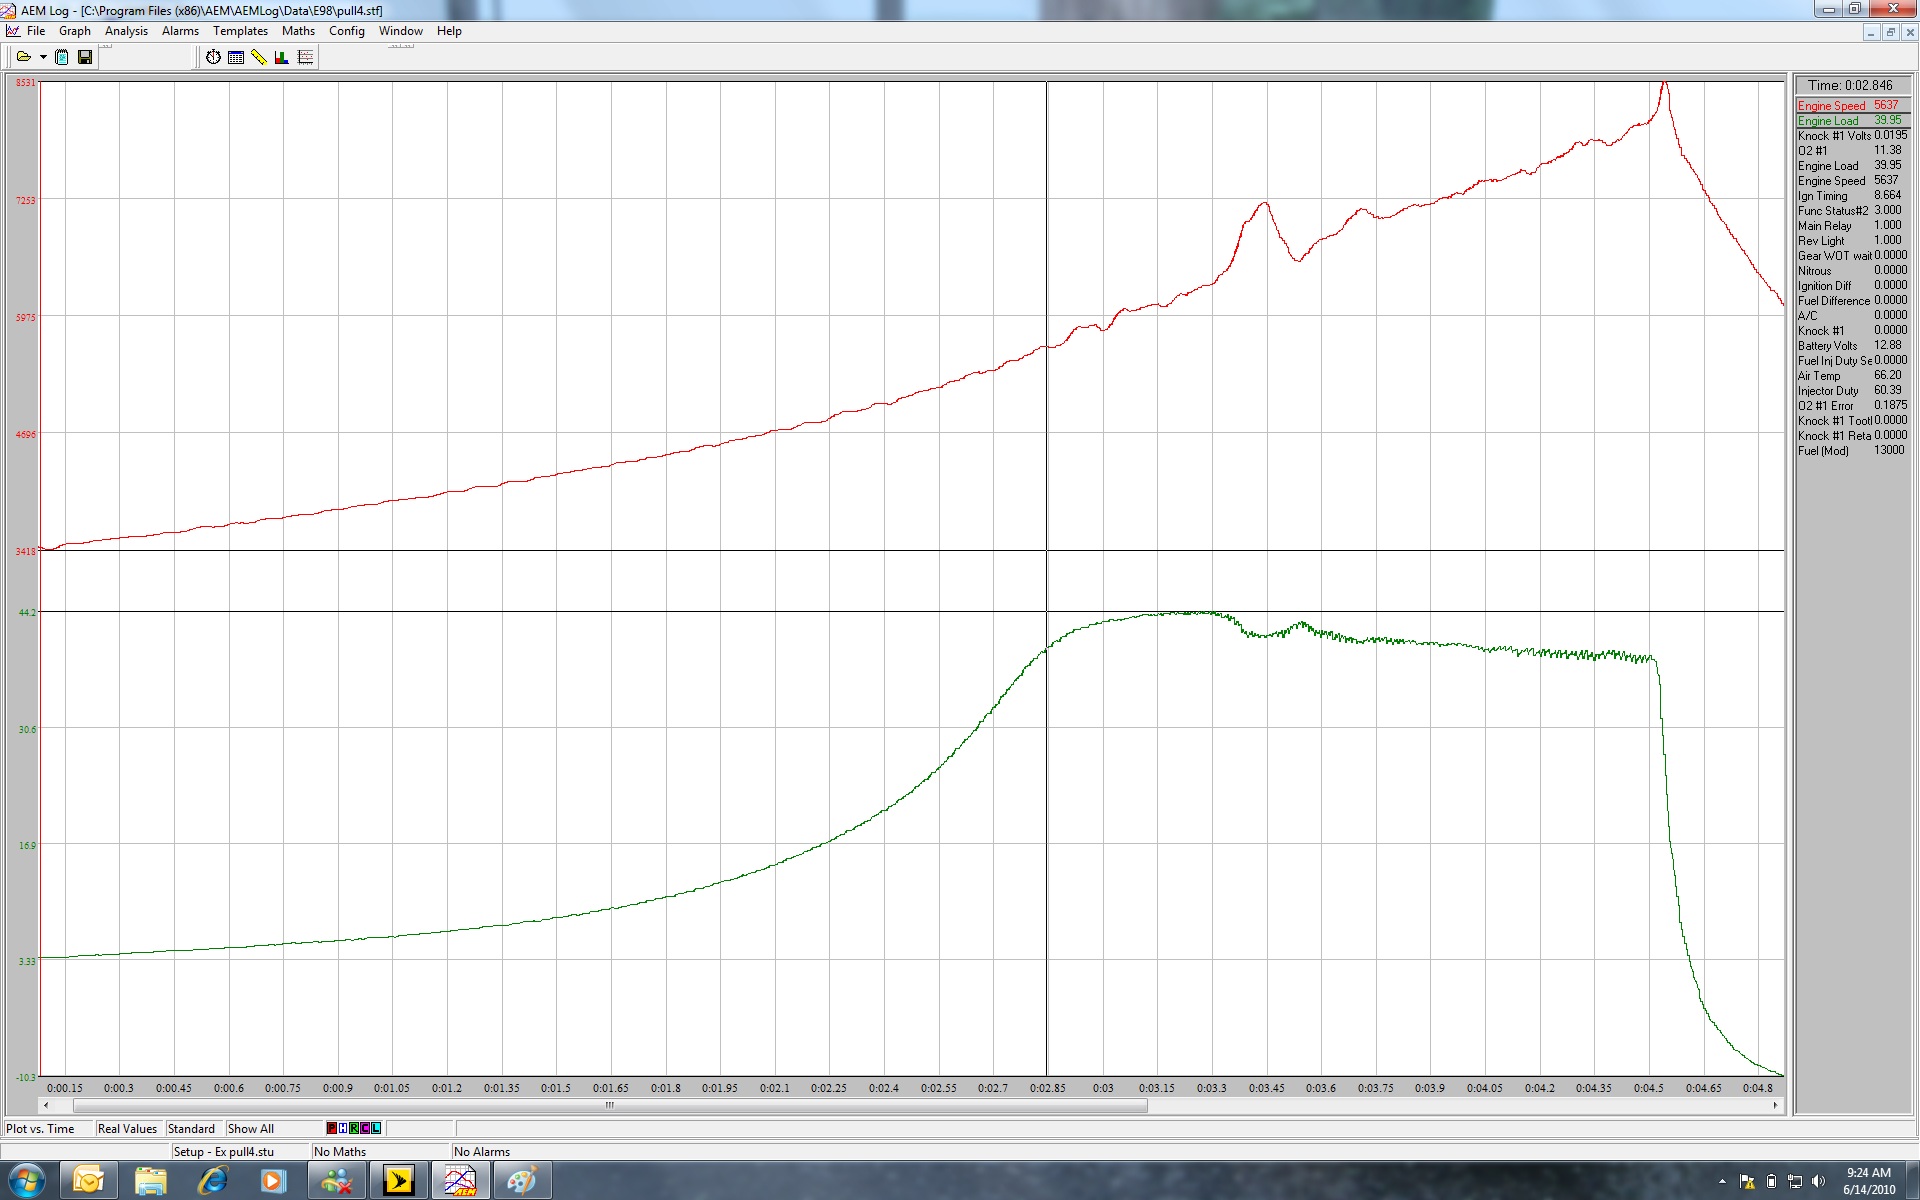Viewport: 1920px width, 1200px height.
Task: Click the open file folder icon
Action: (23, 57)
